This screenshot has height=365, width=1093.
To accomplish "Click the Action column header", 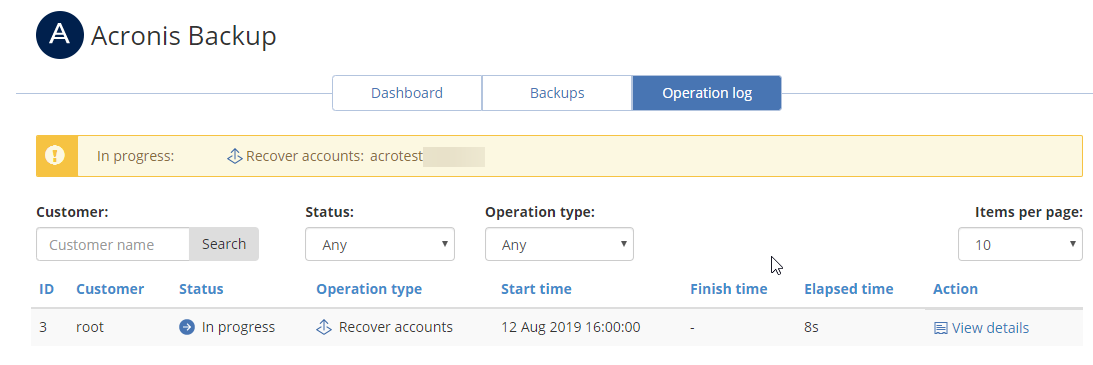I will [955, 289].
